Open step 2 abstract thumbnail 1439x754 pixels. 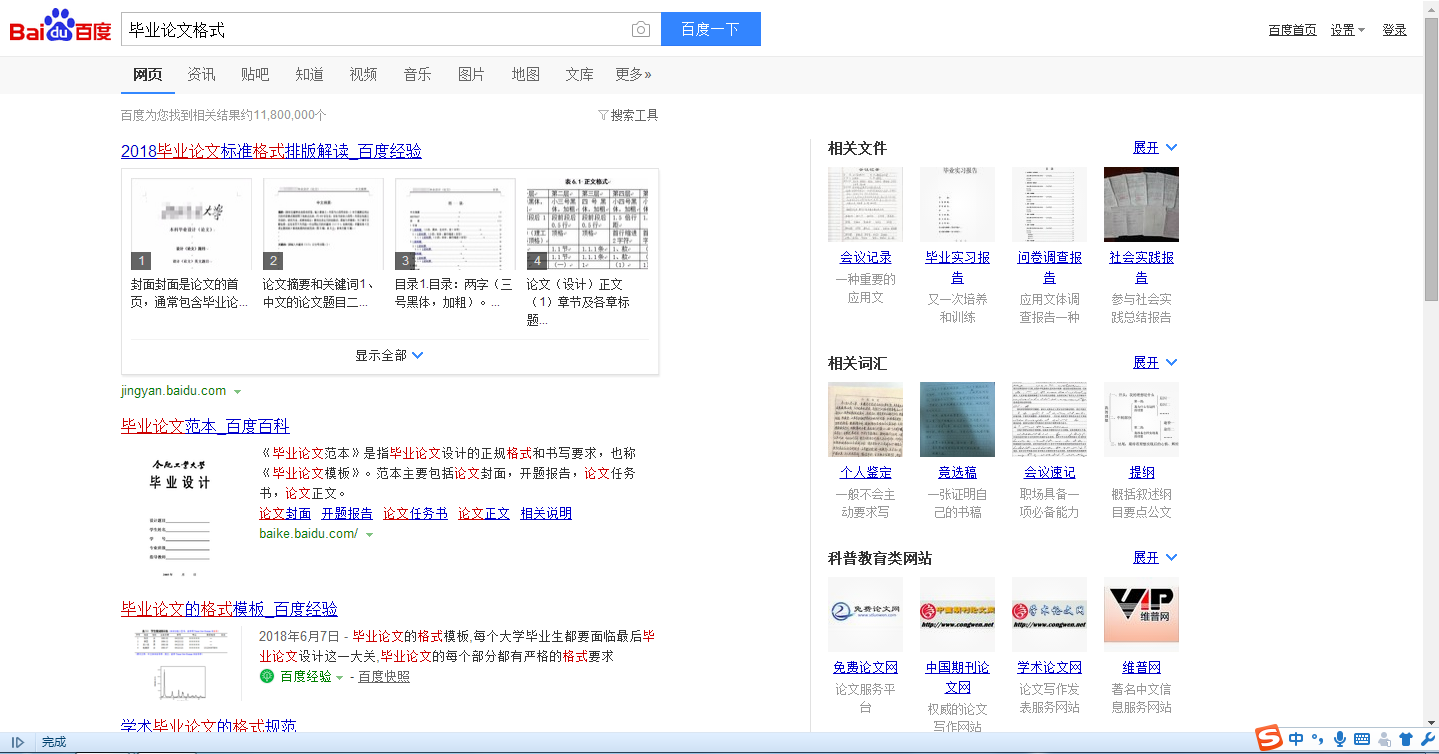(323, 225)
